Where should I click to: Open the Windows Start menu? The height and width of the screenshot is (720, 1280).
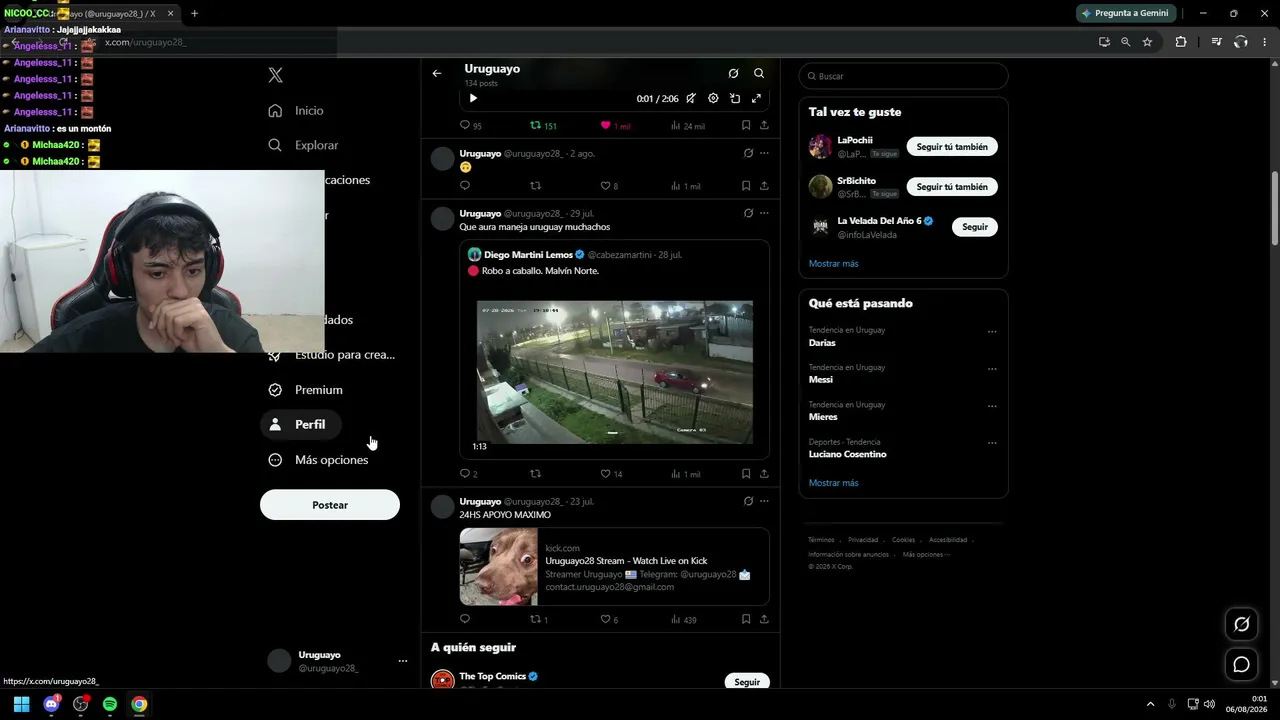click(21, 704)
